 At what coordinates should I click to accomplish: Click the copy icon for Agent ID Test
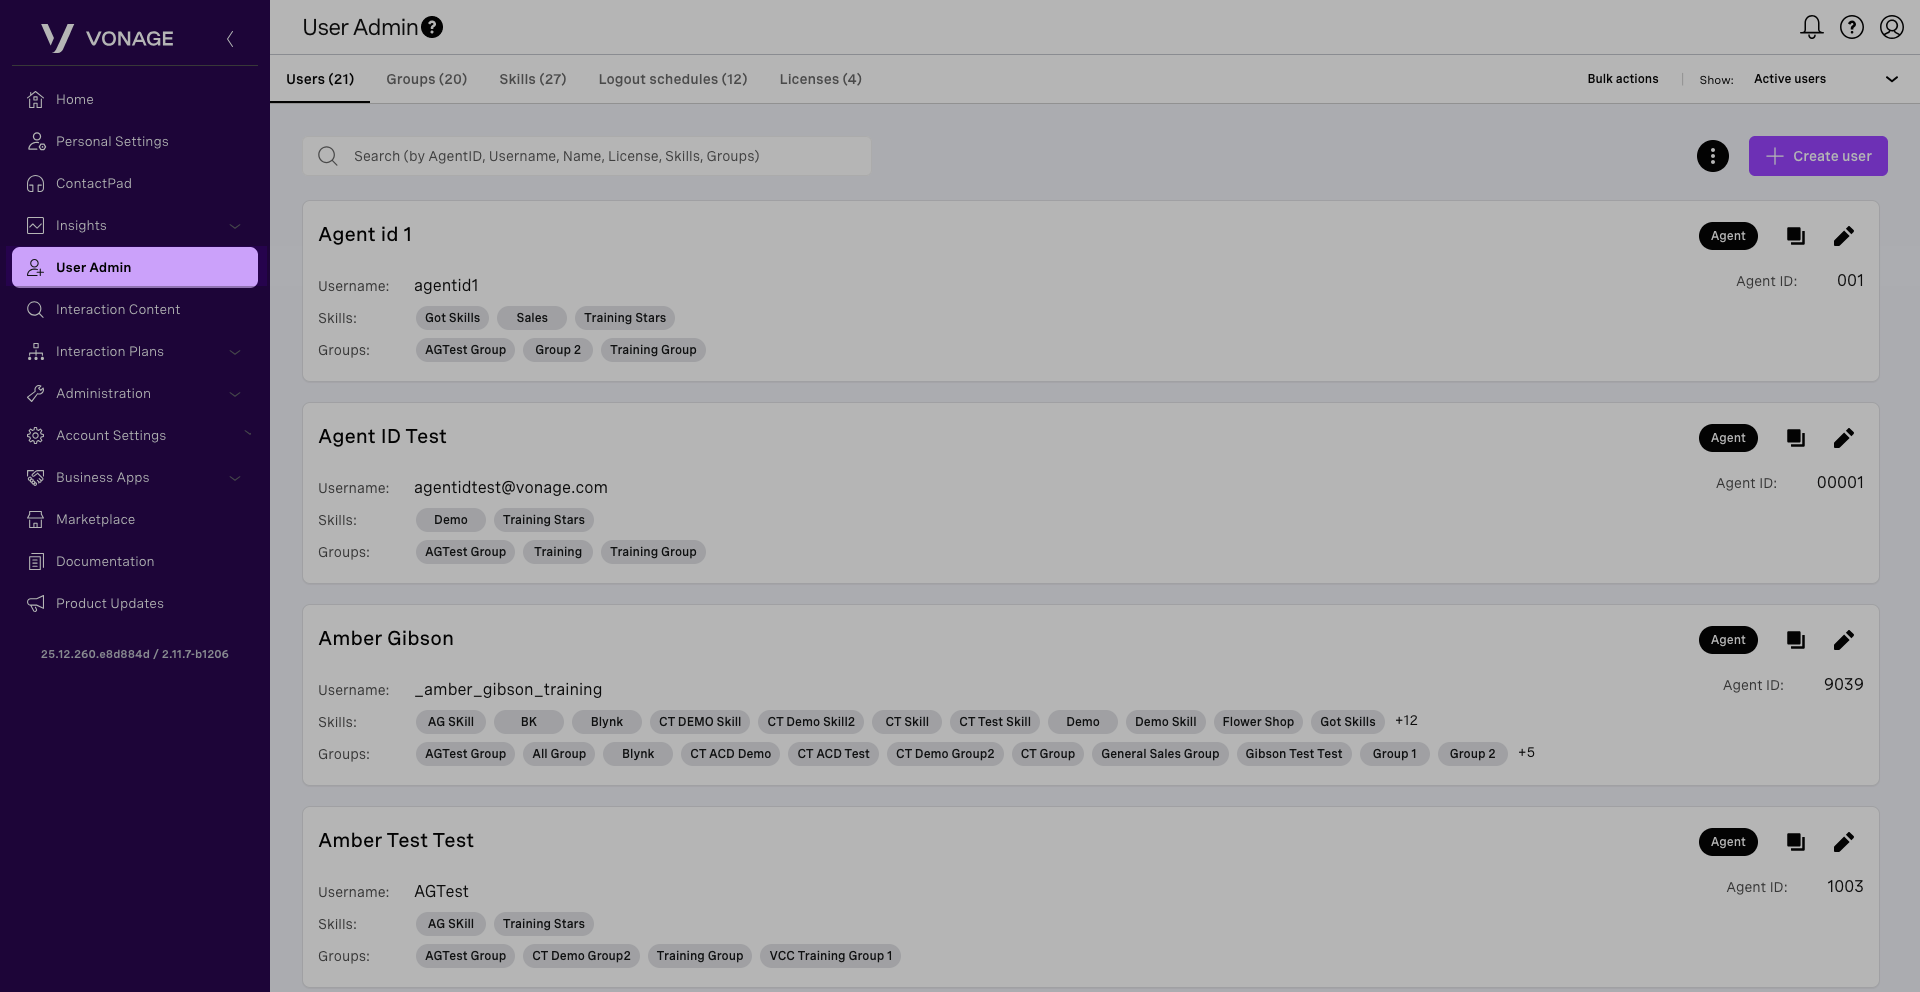(1795, 438)
